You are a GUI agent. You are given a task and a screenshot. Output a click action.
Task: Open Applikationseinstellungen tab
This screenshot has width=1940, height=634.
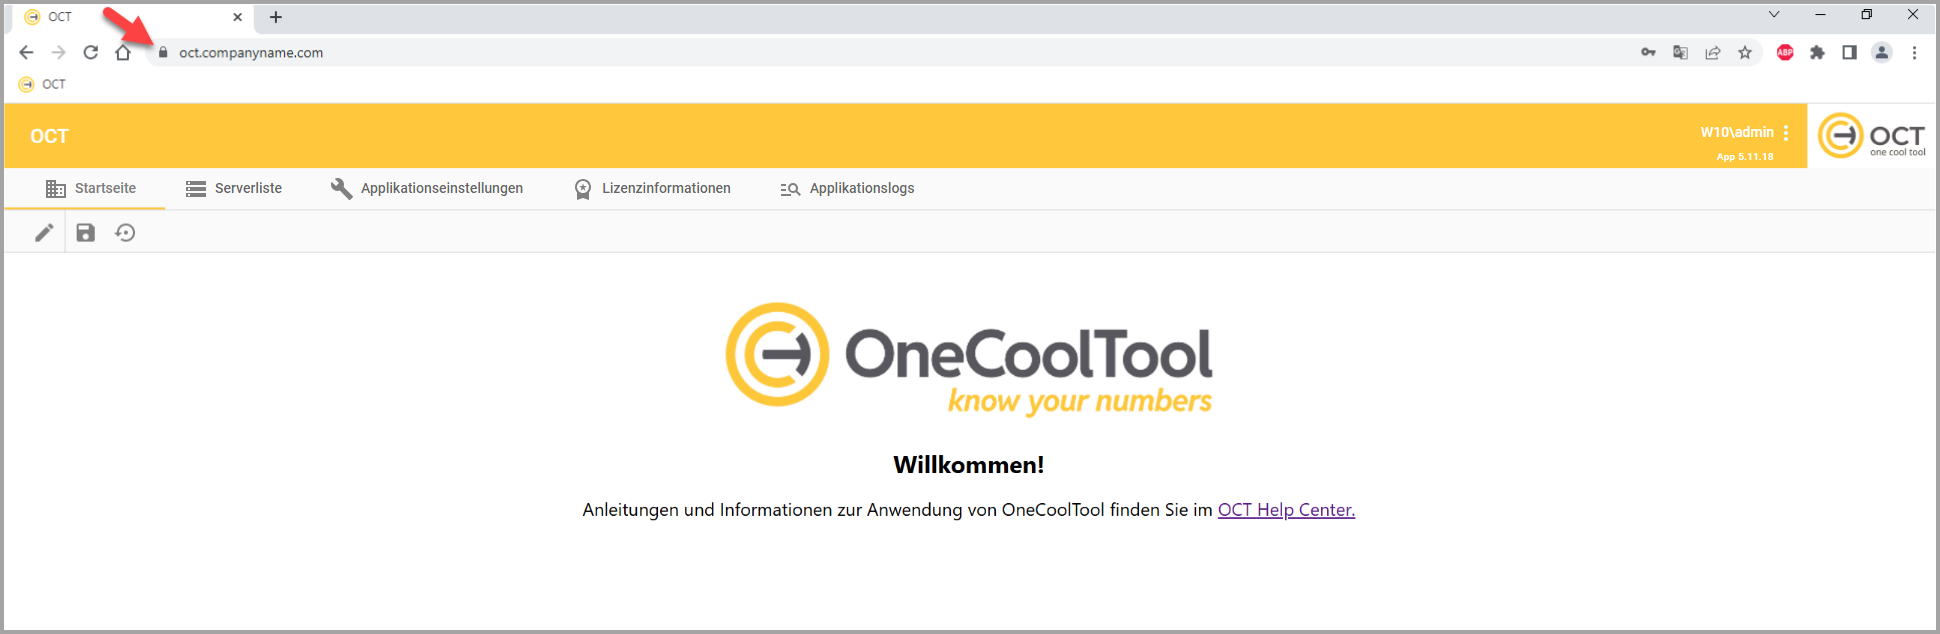pos(427,188)
